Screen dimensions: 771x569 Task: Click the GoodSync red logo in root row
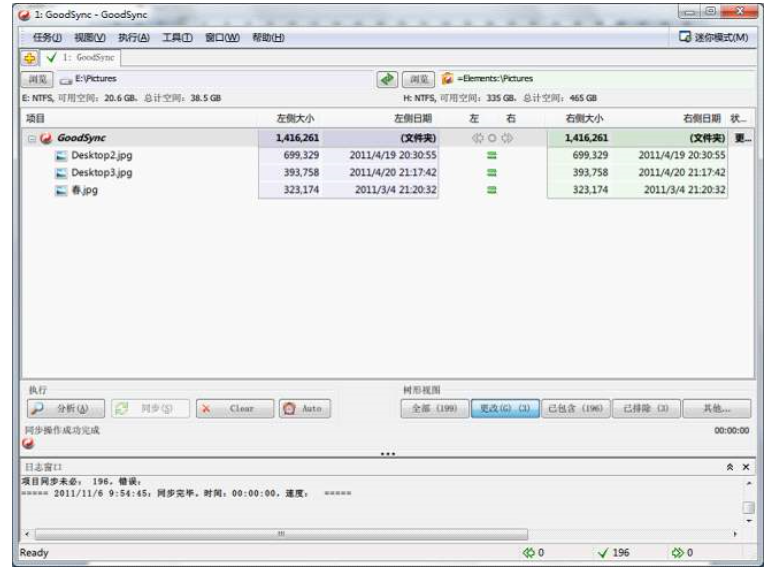[x=46, y=138]
